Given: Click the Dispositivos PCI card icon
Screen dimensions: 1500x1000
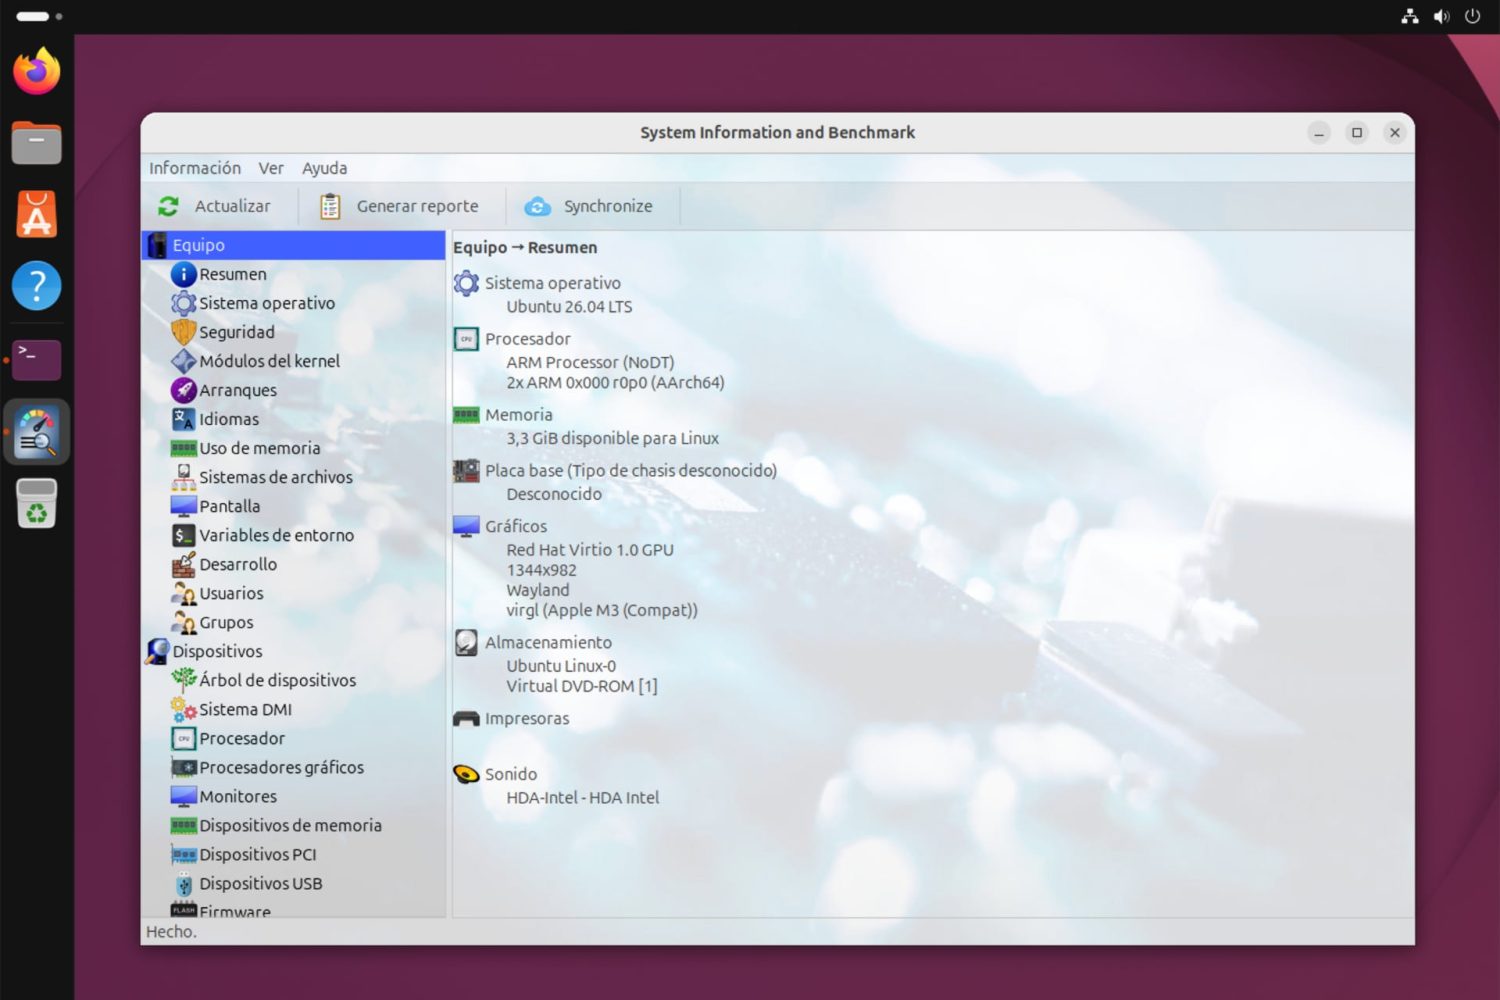Looking at the screenshot, I should [x=183, y=854].
